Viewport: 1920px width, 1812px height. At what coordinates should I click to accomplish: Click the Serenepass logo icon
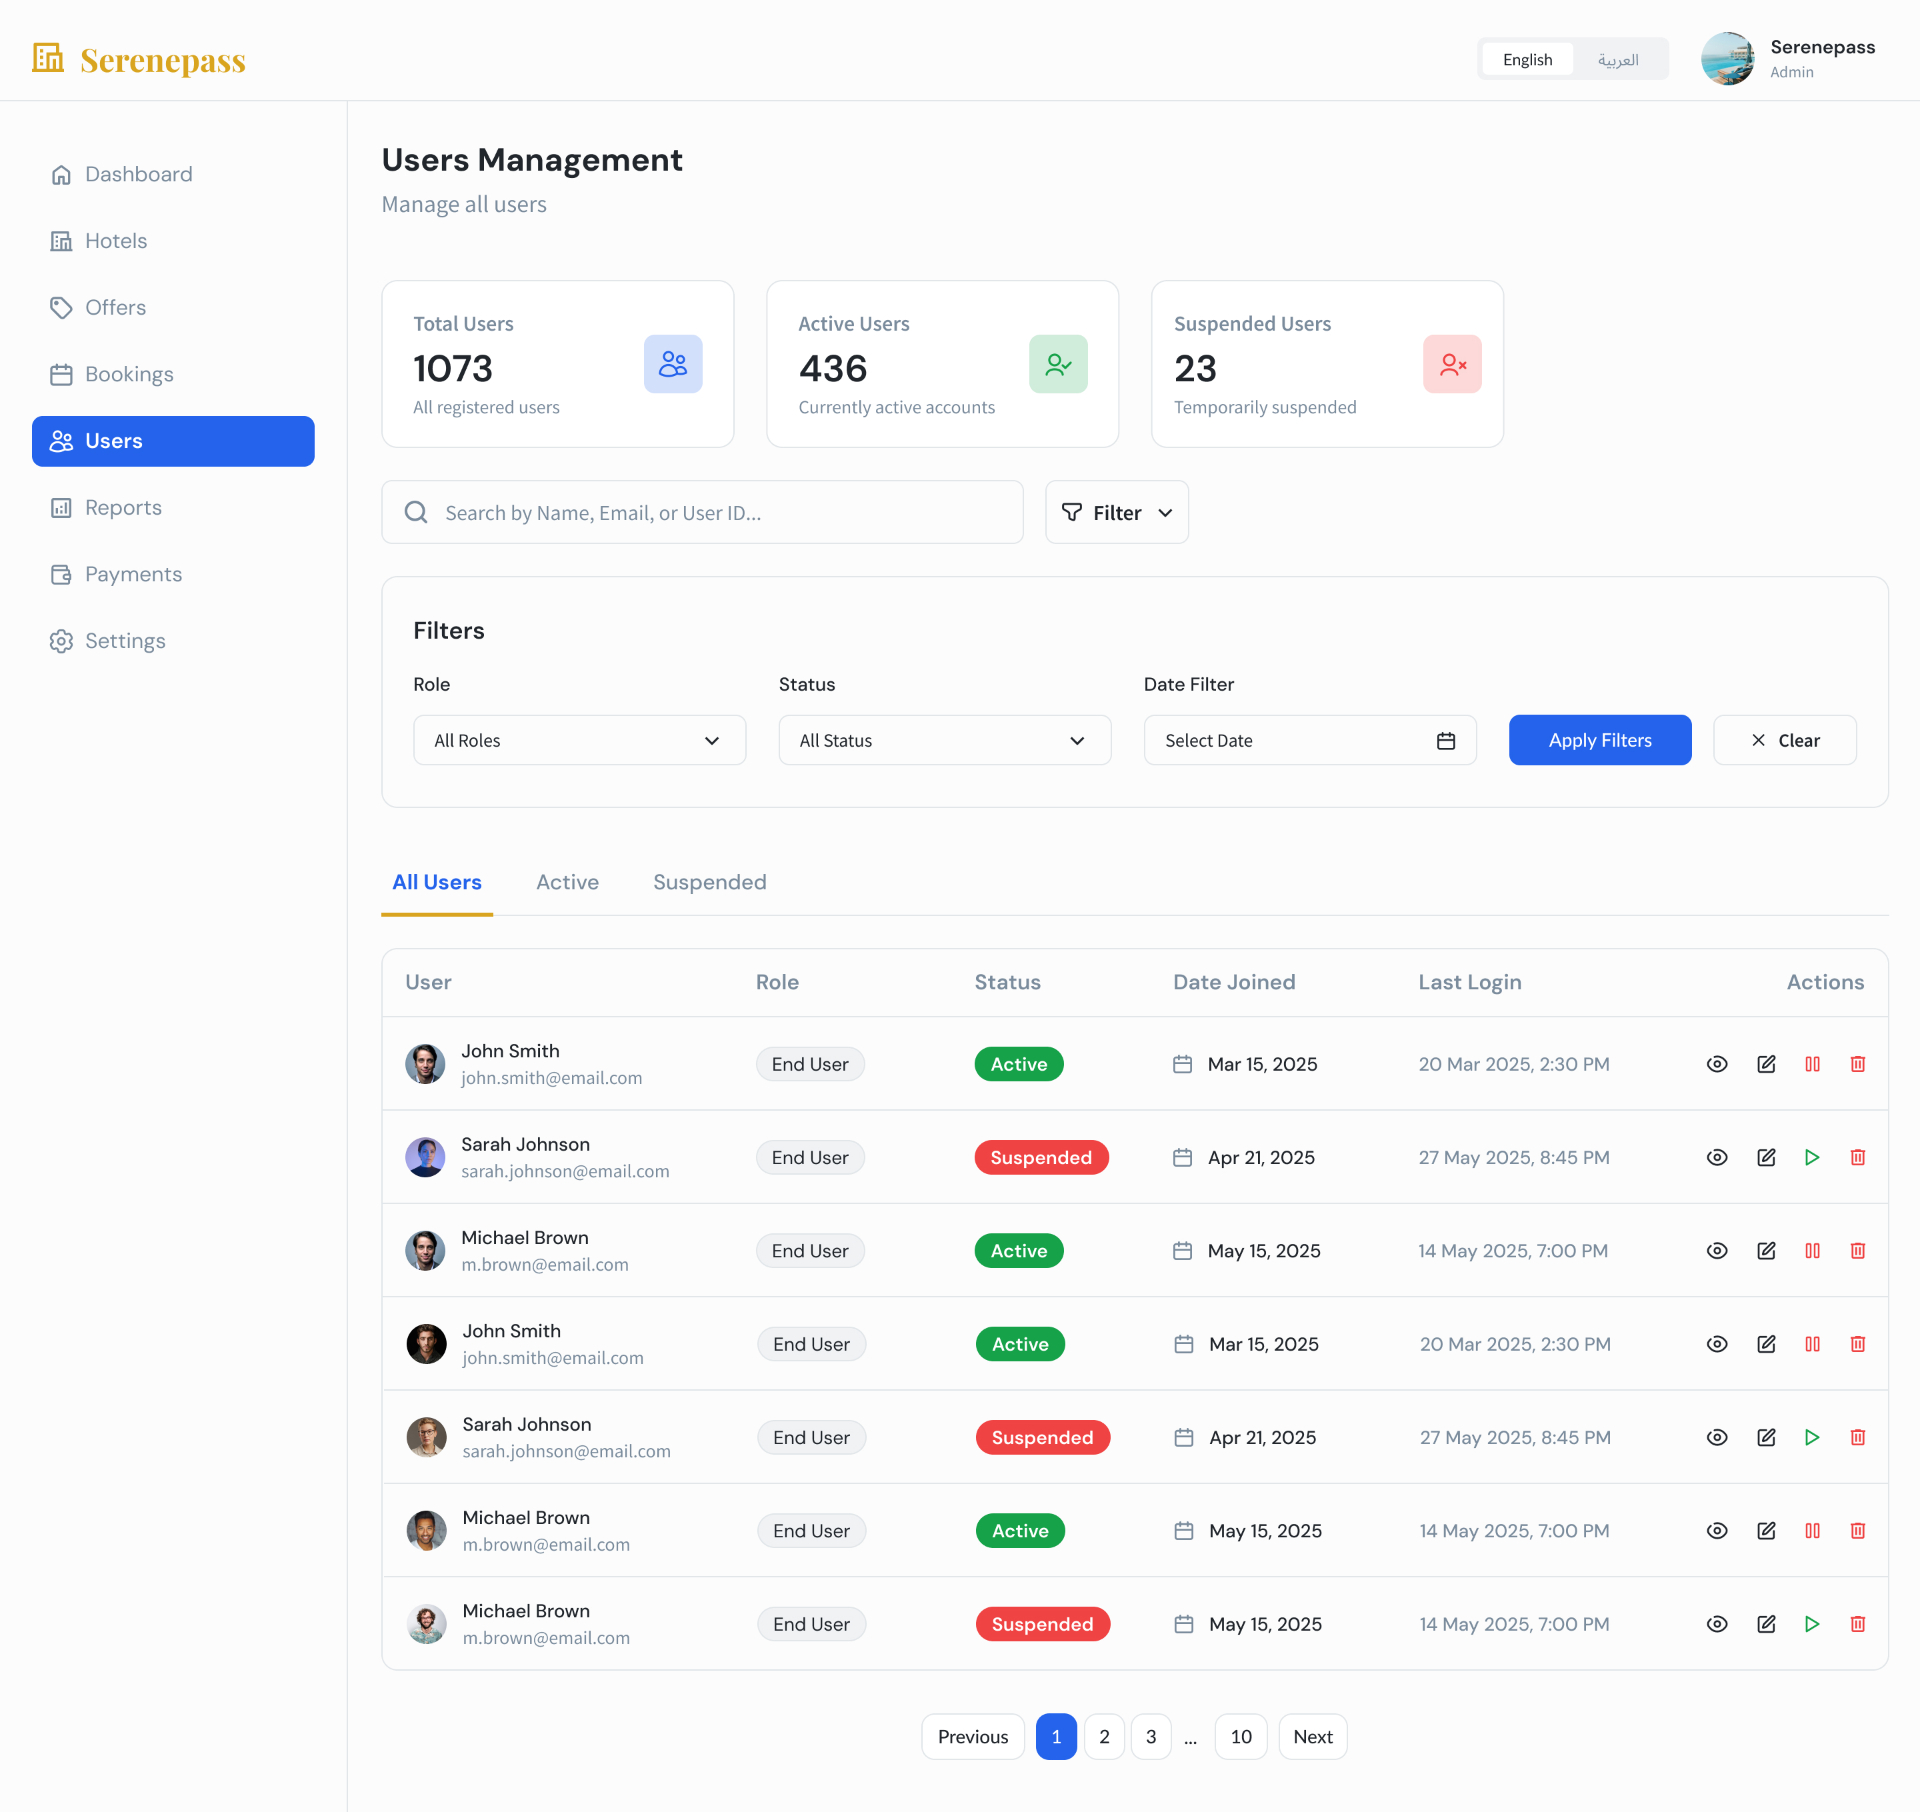(x=48, y=59)
